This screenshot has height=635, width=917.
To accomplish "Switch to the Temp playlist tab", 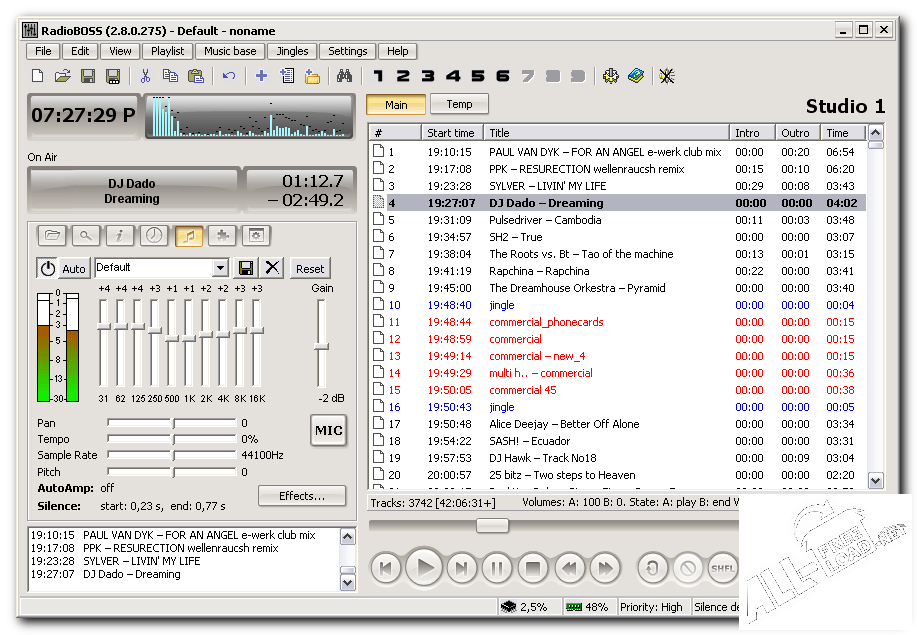I will click(x=459, y=104).
